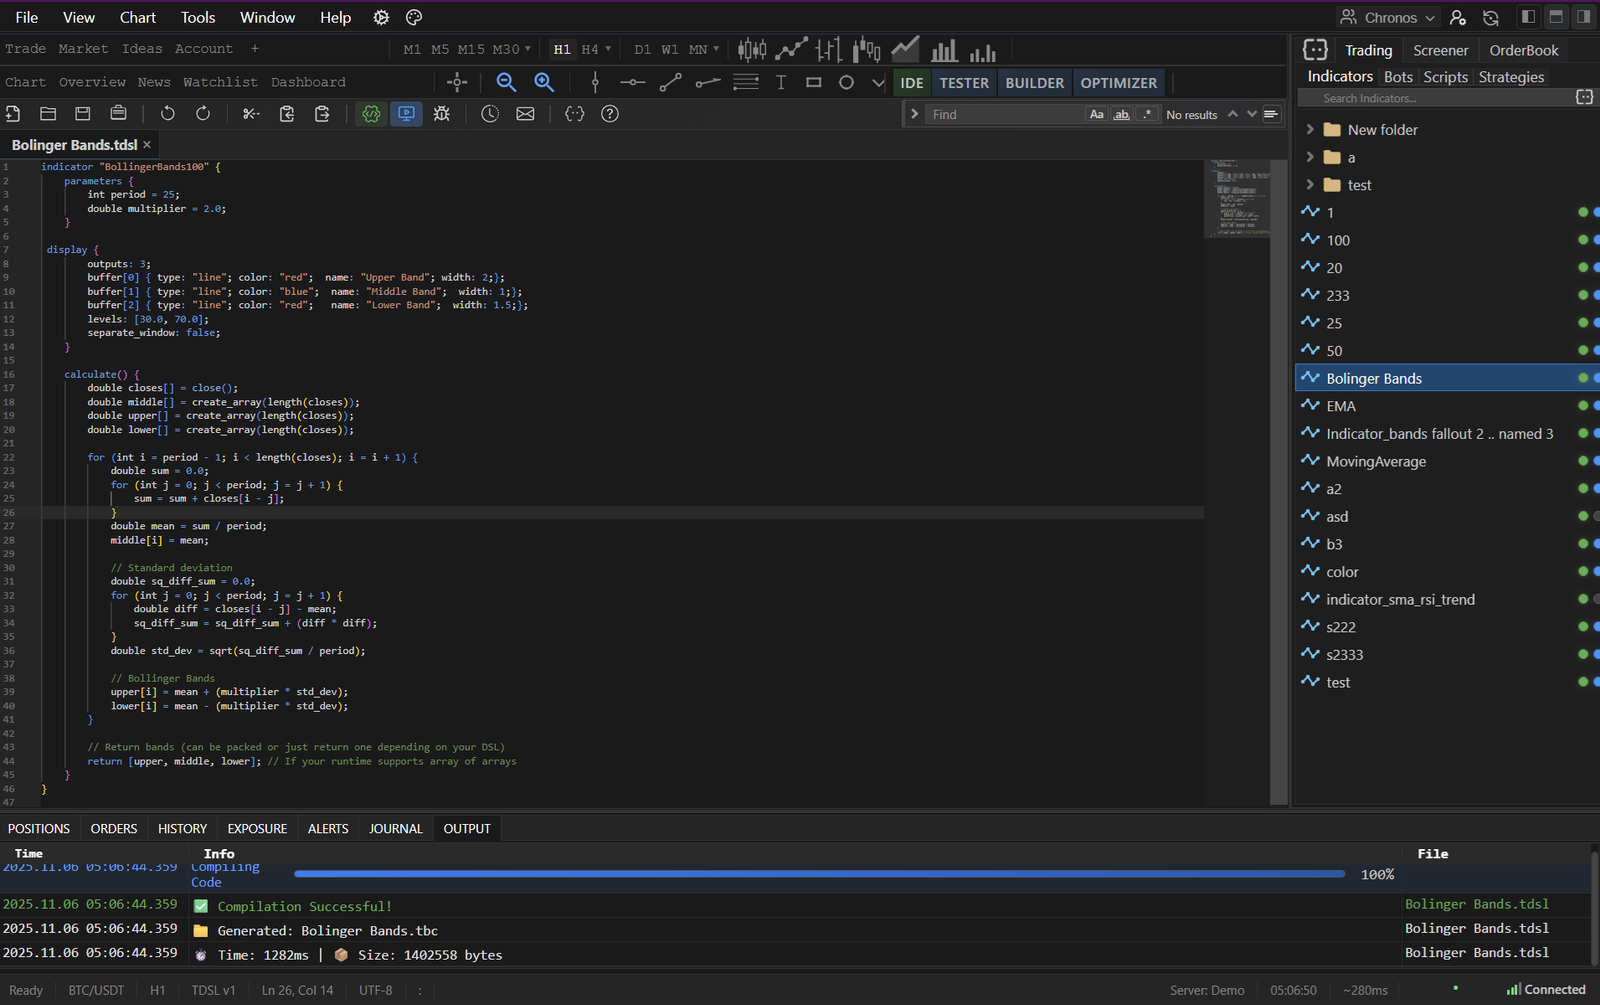
Task: Select the zoom-in magnifier tool
Action: pos(543,82)
